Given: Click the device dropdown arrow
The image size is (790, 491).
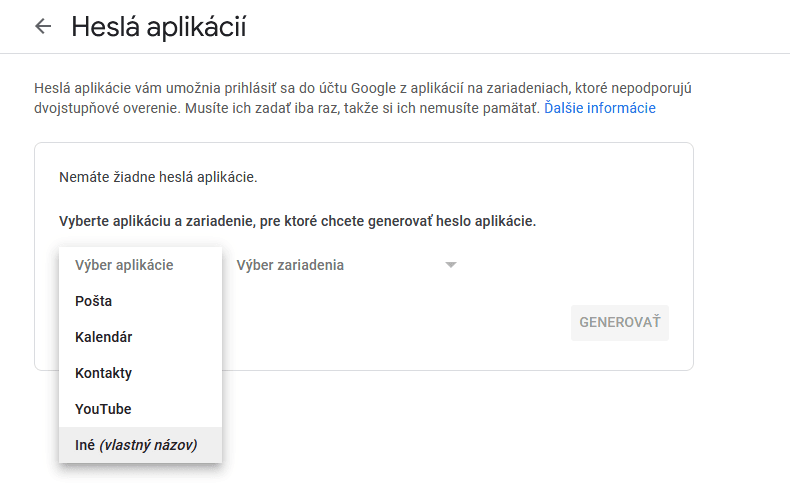Looking at the screenshot, I should click(x=451, y=265).
